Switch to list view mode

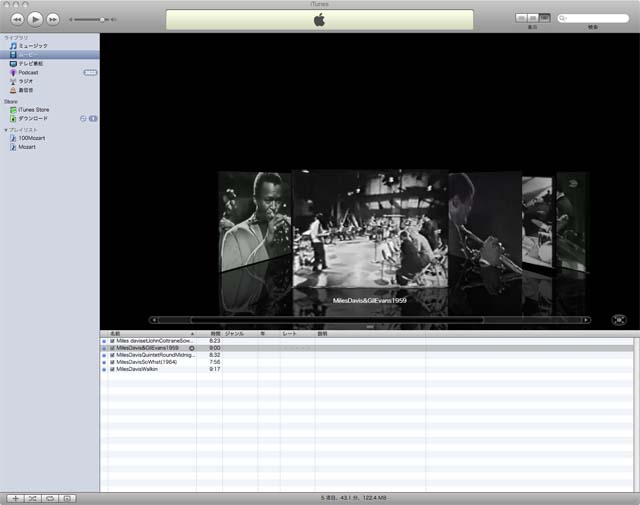521,18
